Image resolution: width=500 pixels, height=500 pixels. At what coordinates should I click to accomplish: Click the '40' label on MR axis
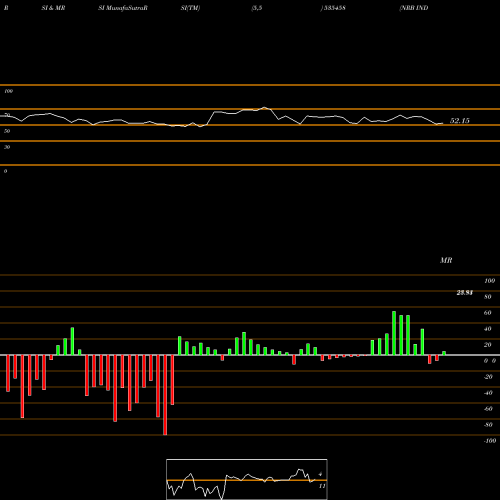[x=488, y=329]
